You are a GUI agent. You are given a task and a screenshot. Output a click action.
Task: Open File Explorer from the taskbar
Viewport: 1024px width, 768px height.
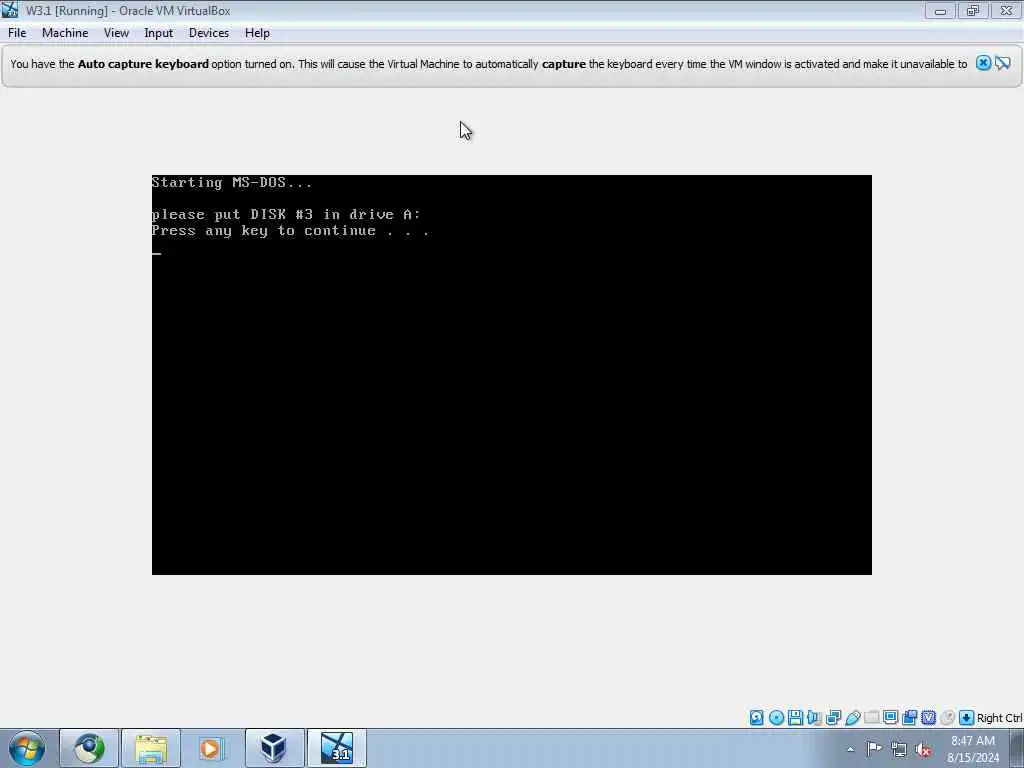click(151, 748)
